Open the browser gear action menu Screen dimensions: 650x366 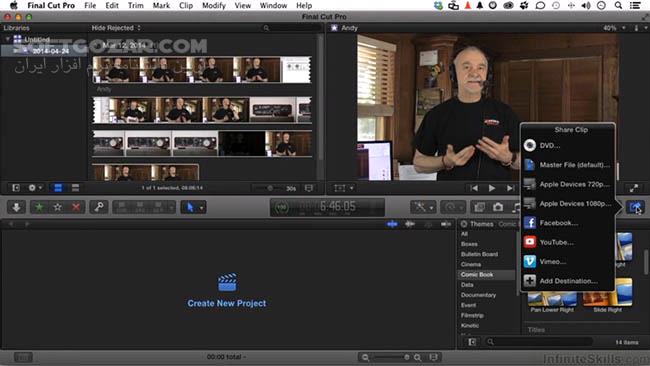(34, 188)
